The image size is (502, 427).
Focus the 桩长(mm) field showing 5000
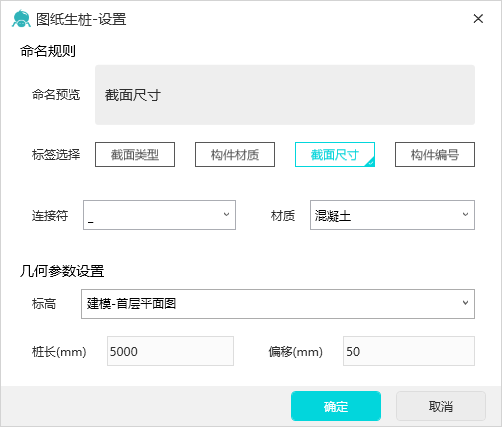[170, 351]
